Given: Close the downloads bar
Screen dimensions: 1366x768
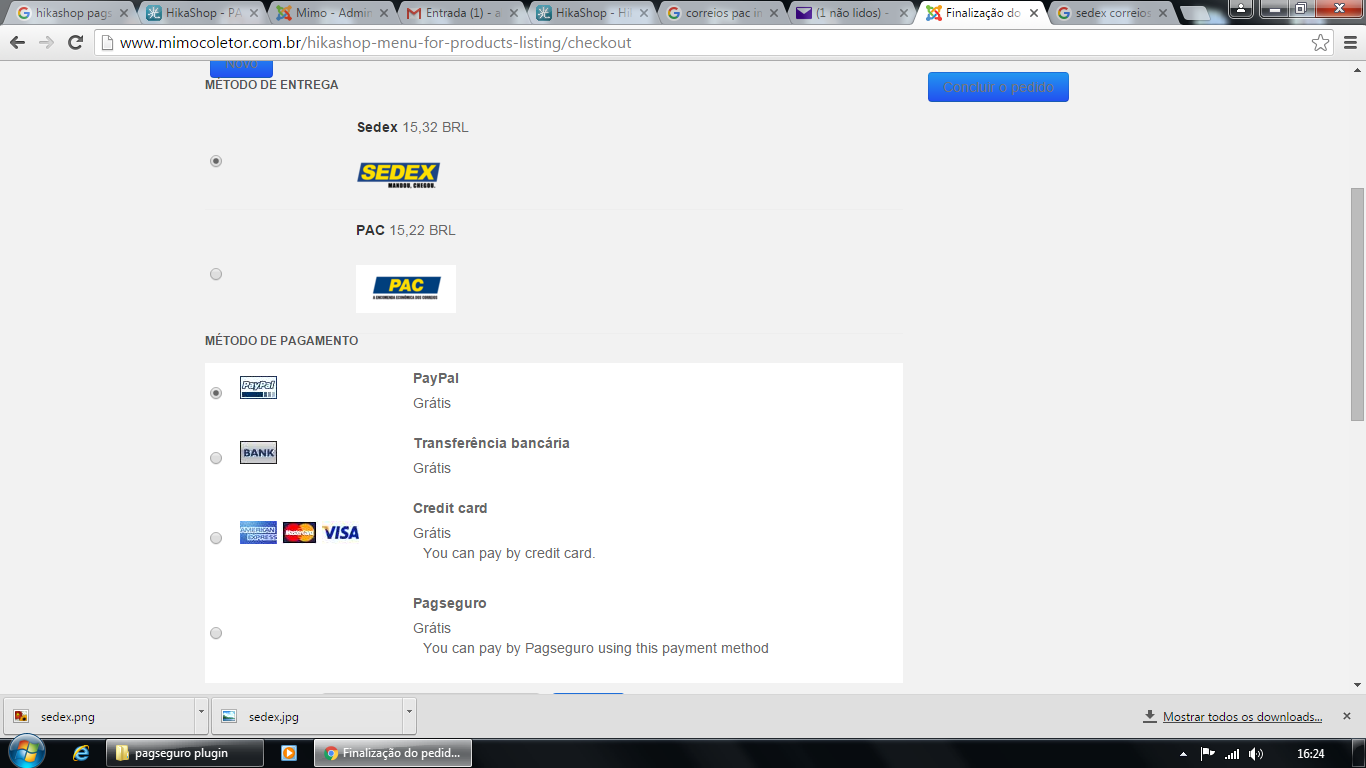Looking at the screenshot, I should (x=1347, y=716).
